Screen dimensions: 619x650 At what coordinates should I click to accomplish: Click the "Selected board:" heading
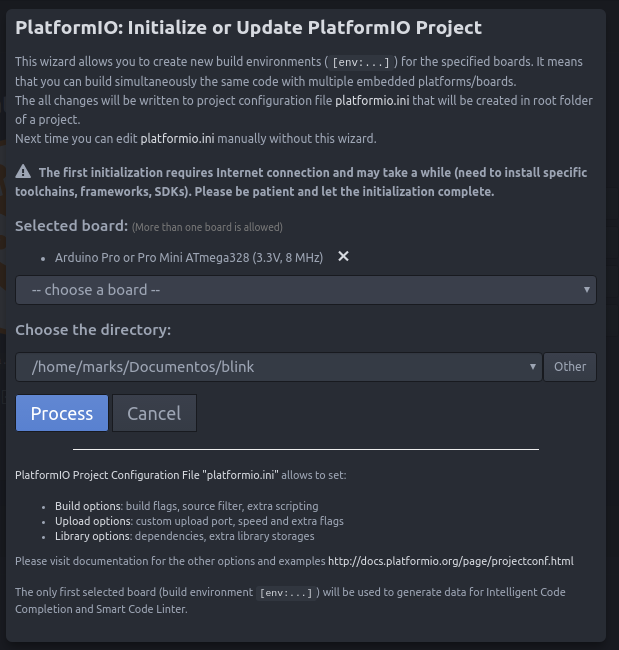[72, 226]
